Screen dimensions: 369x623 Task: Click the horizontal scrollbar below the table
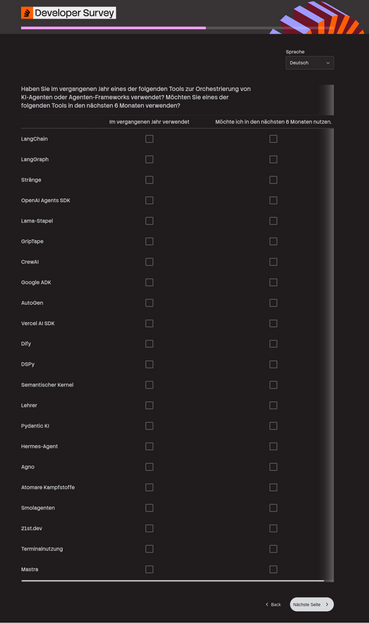[x=173, y=580]
